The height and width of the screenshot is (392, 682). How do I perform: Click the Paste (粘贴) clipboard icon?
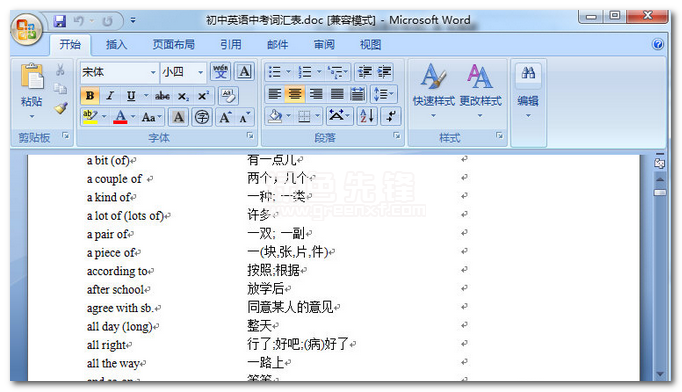pos(32,77)
